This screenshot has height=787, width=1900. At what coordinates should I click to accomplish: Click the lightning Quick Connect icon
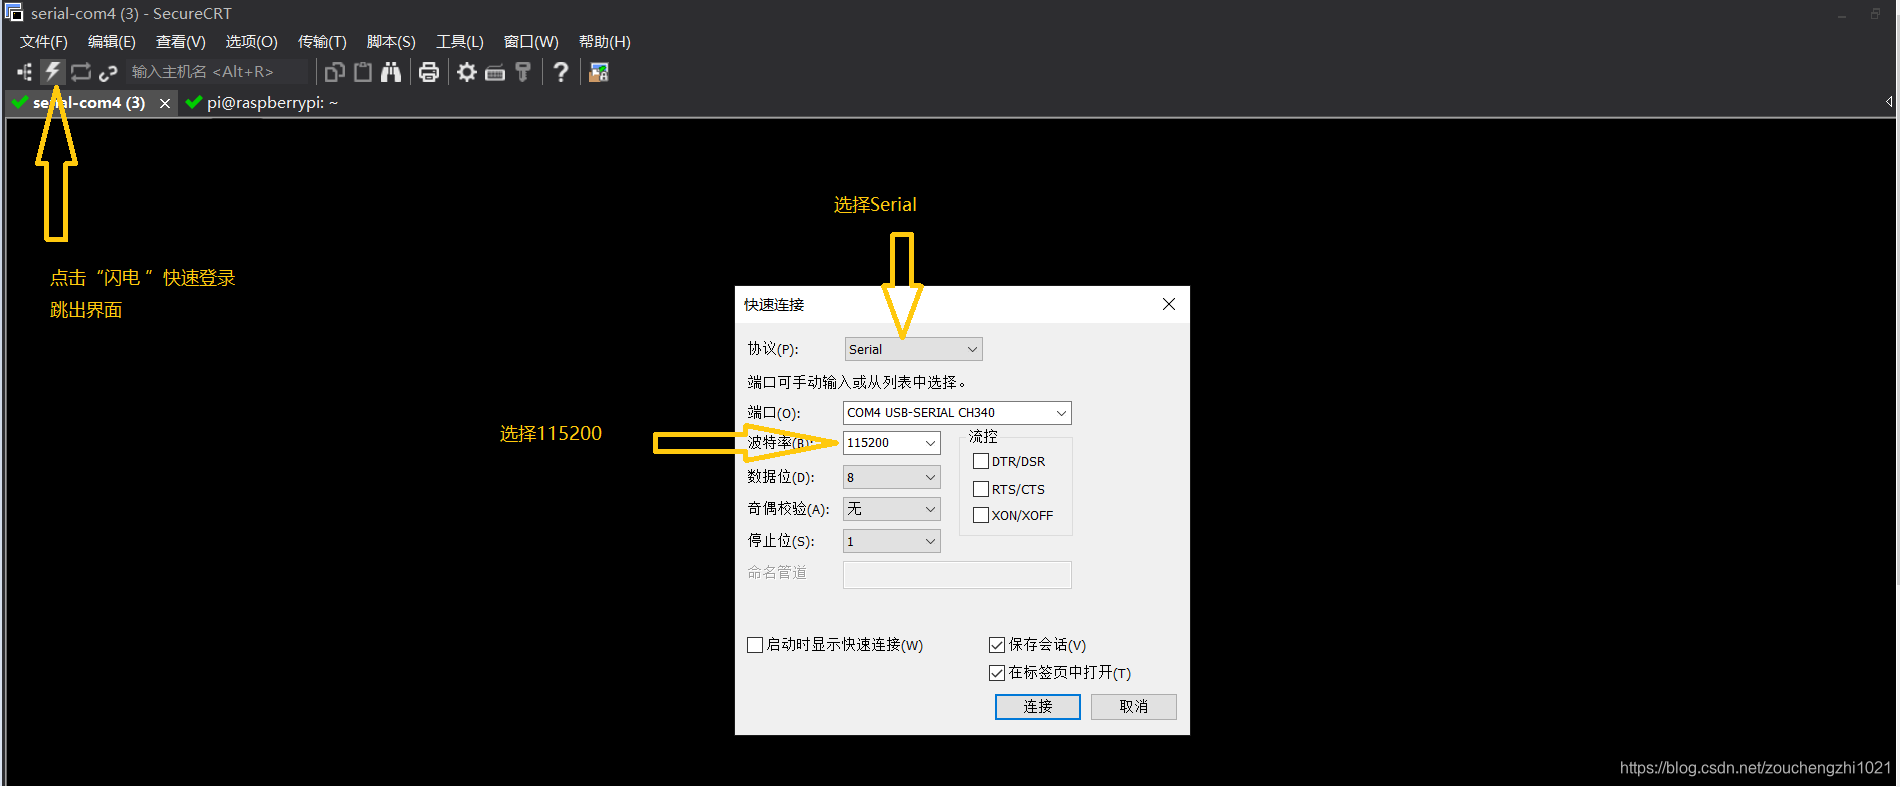pos(53,72)
